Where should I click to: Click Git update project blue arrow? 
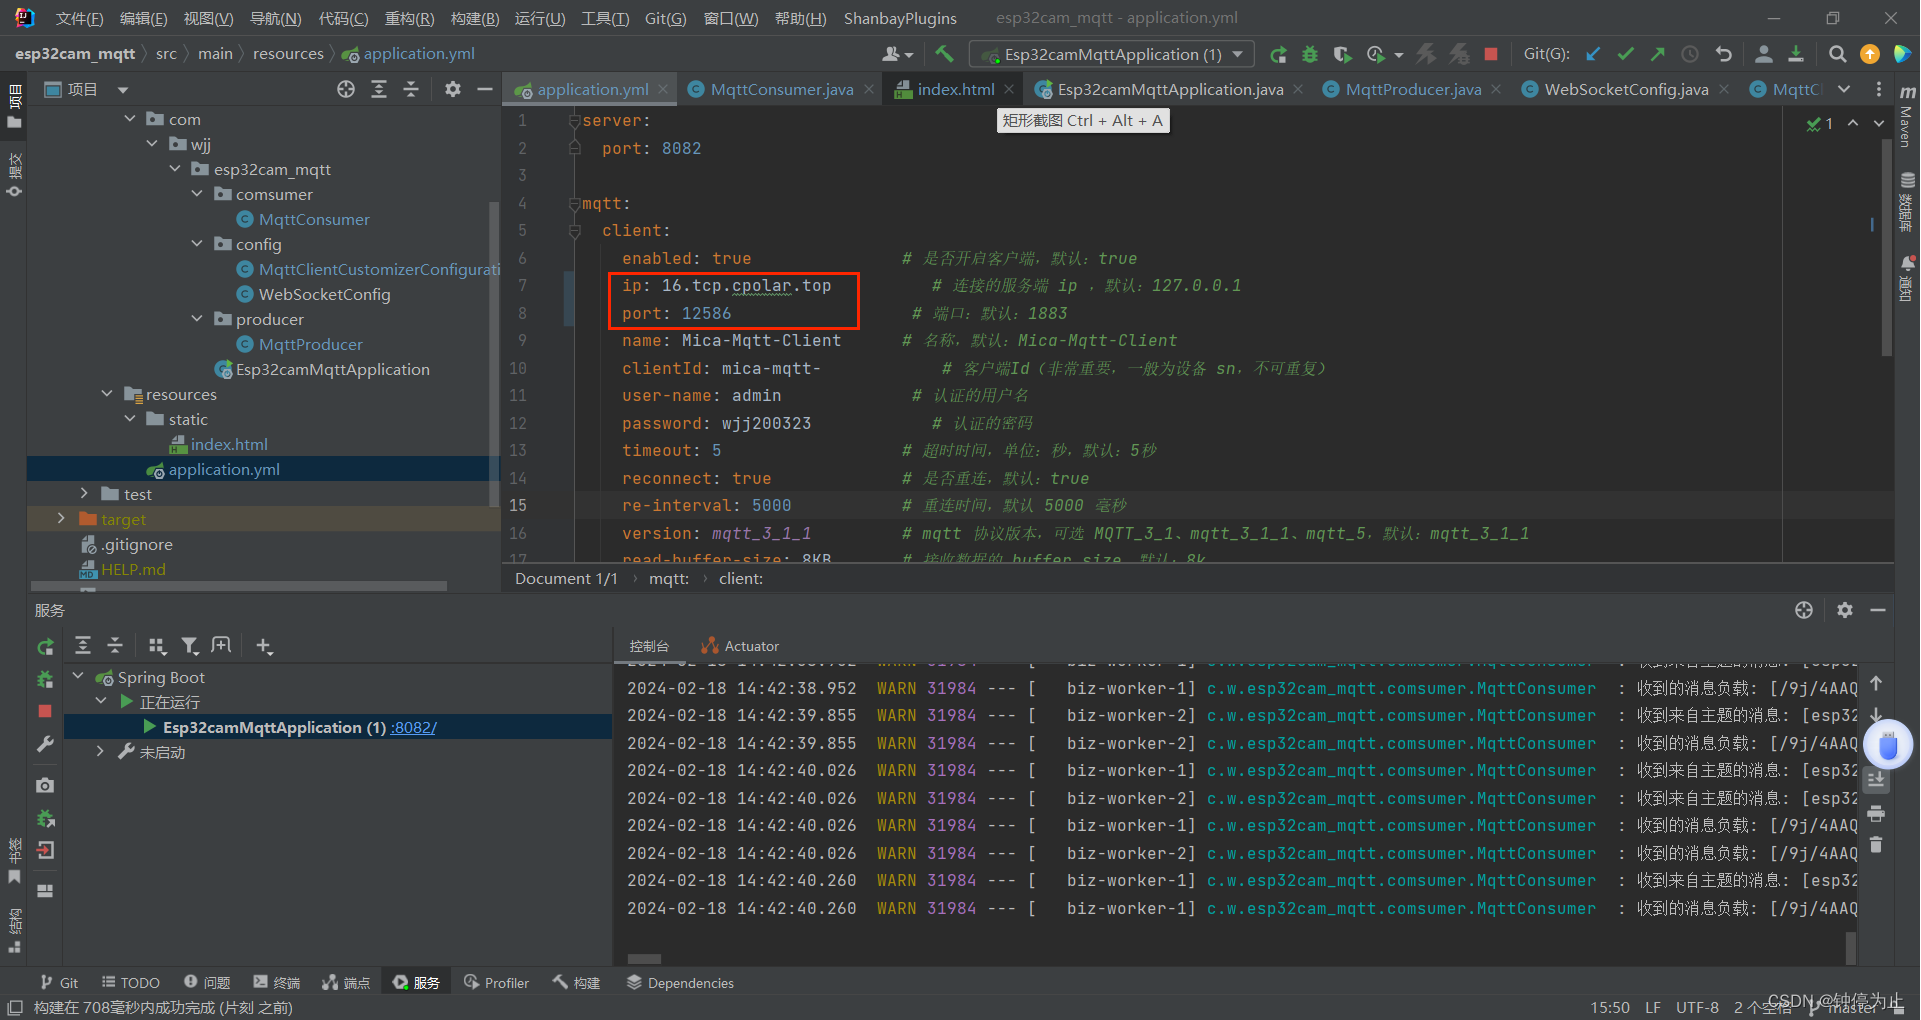[1593, 54]
